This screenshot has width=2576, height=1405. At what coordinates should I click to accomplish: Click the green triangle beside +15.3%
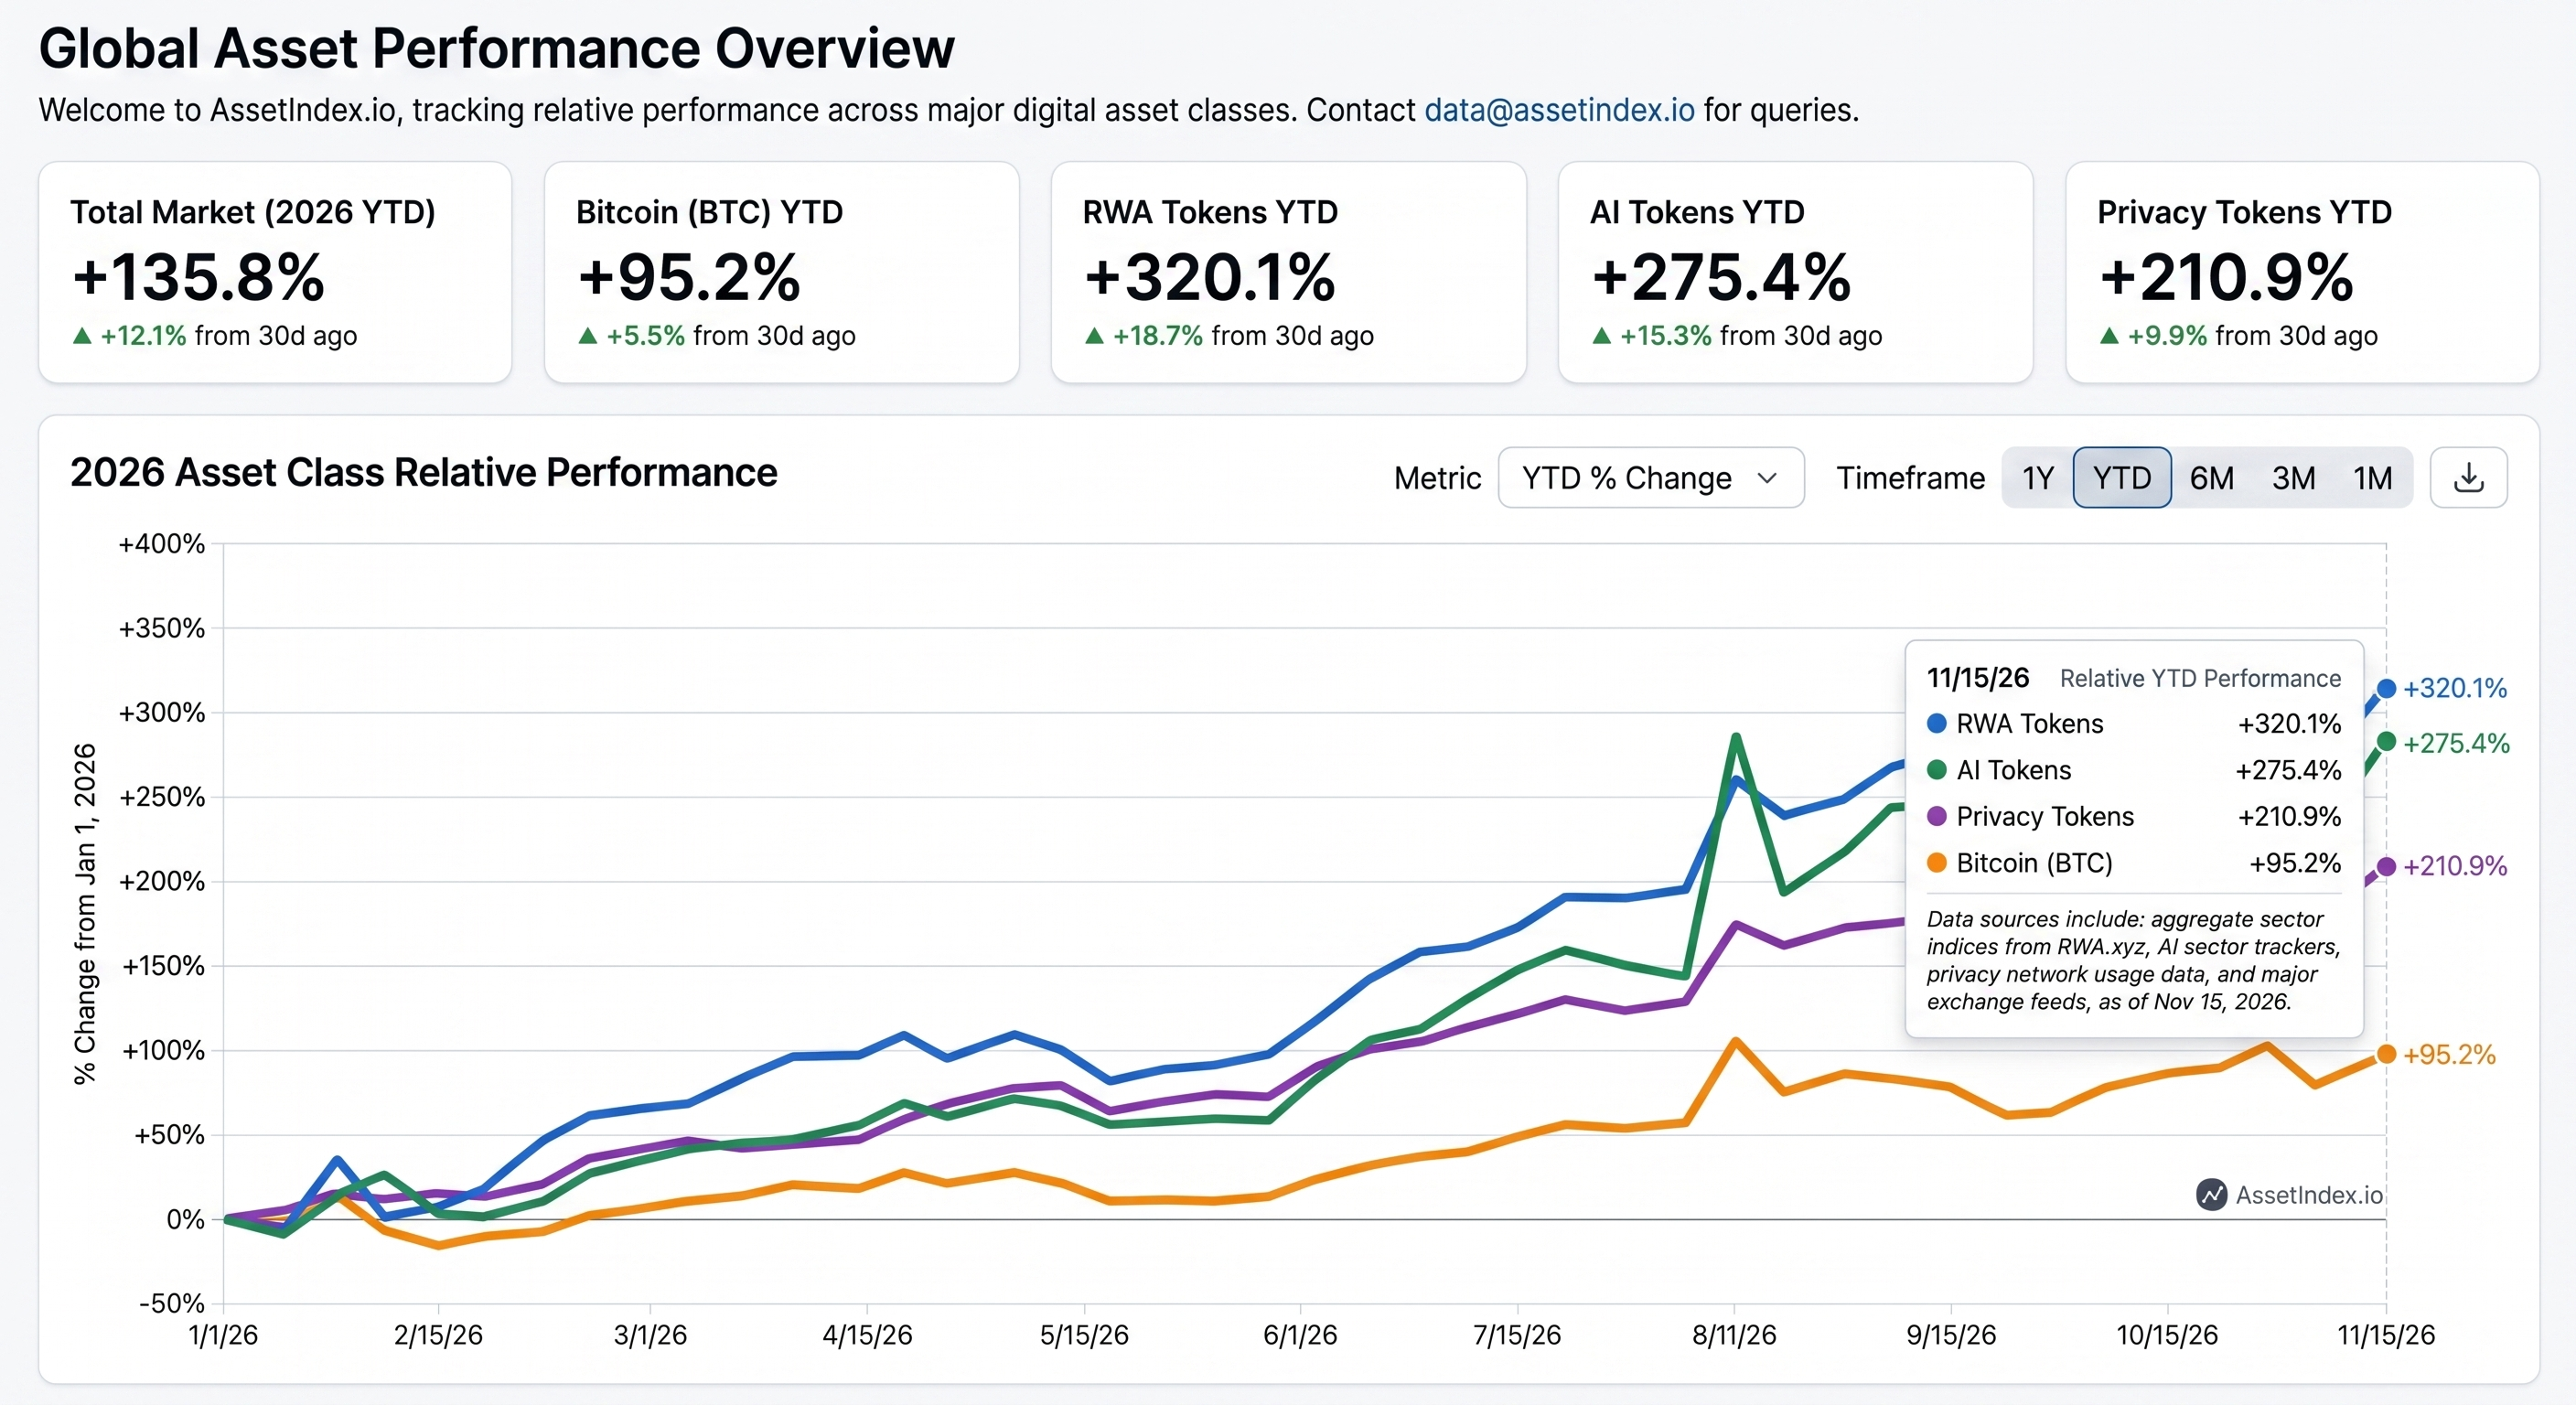click(1602, 336)
